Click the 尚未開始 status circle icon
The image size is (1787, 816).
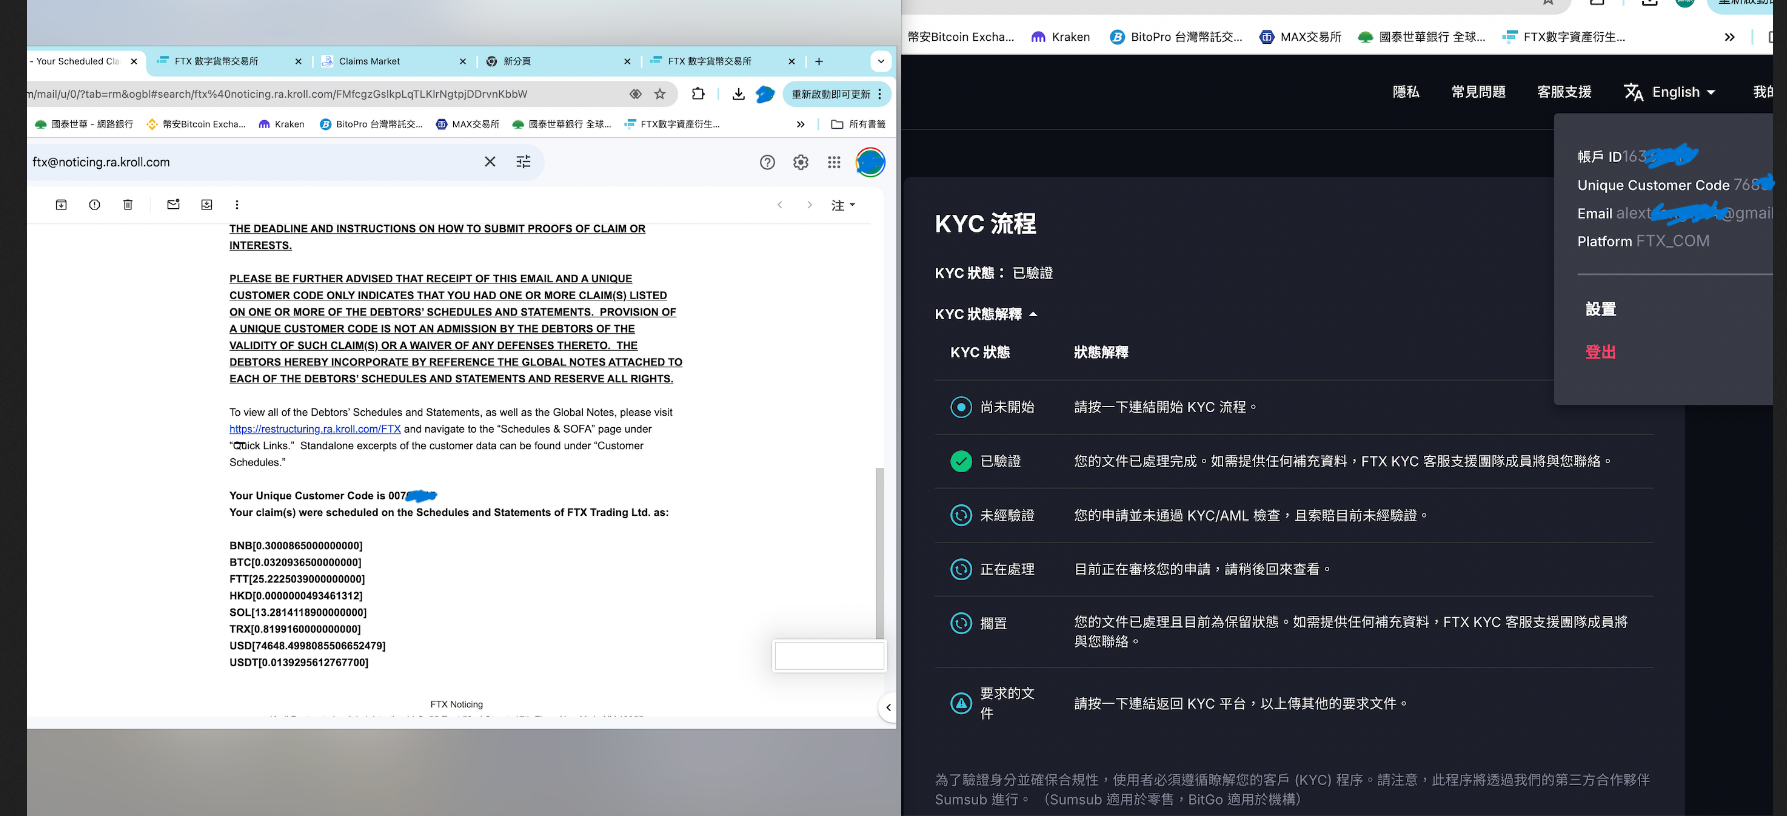(961, 407)
